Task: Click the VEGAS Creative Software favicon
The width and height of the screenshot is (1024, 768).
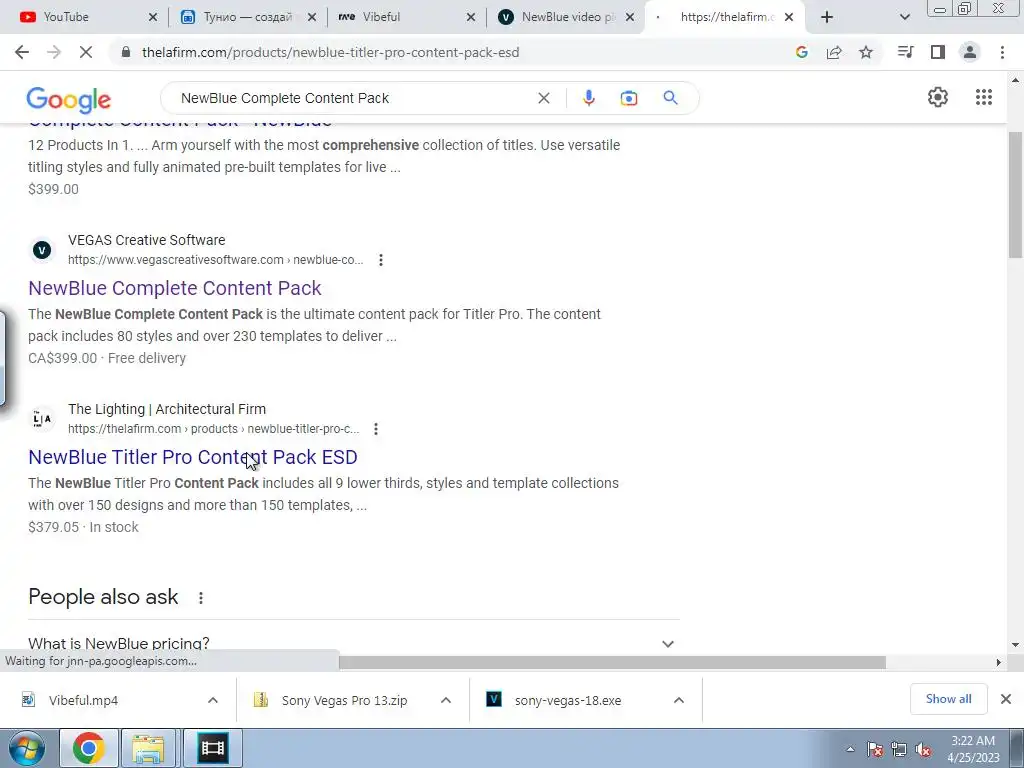Action: pos(42,250)
